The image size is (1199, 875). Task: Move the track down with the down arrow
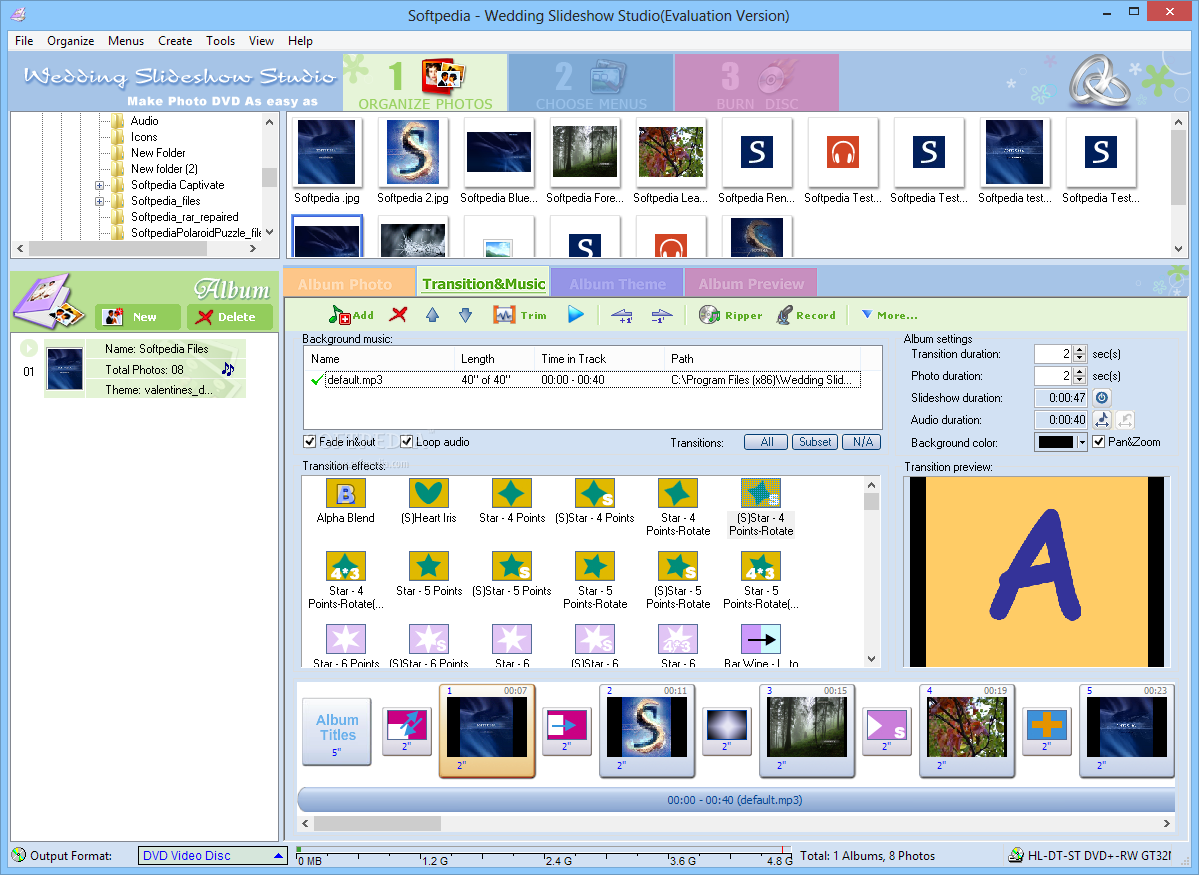465,314
